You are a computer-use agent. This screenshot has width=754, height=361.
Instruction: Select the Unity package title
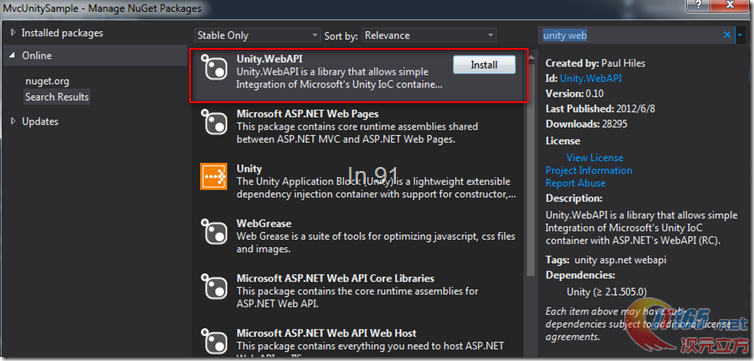click(x=249, y=169)
